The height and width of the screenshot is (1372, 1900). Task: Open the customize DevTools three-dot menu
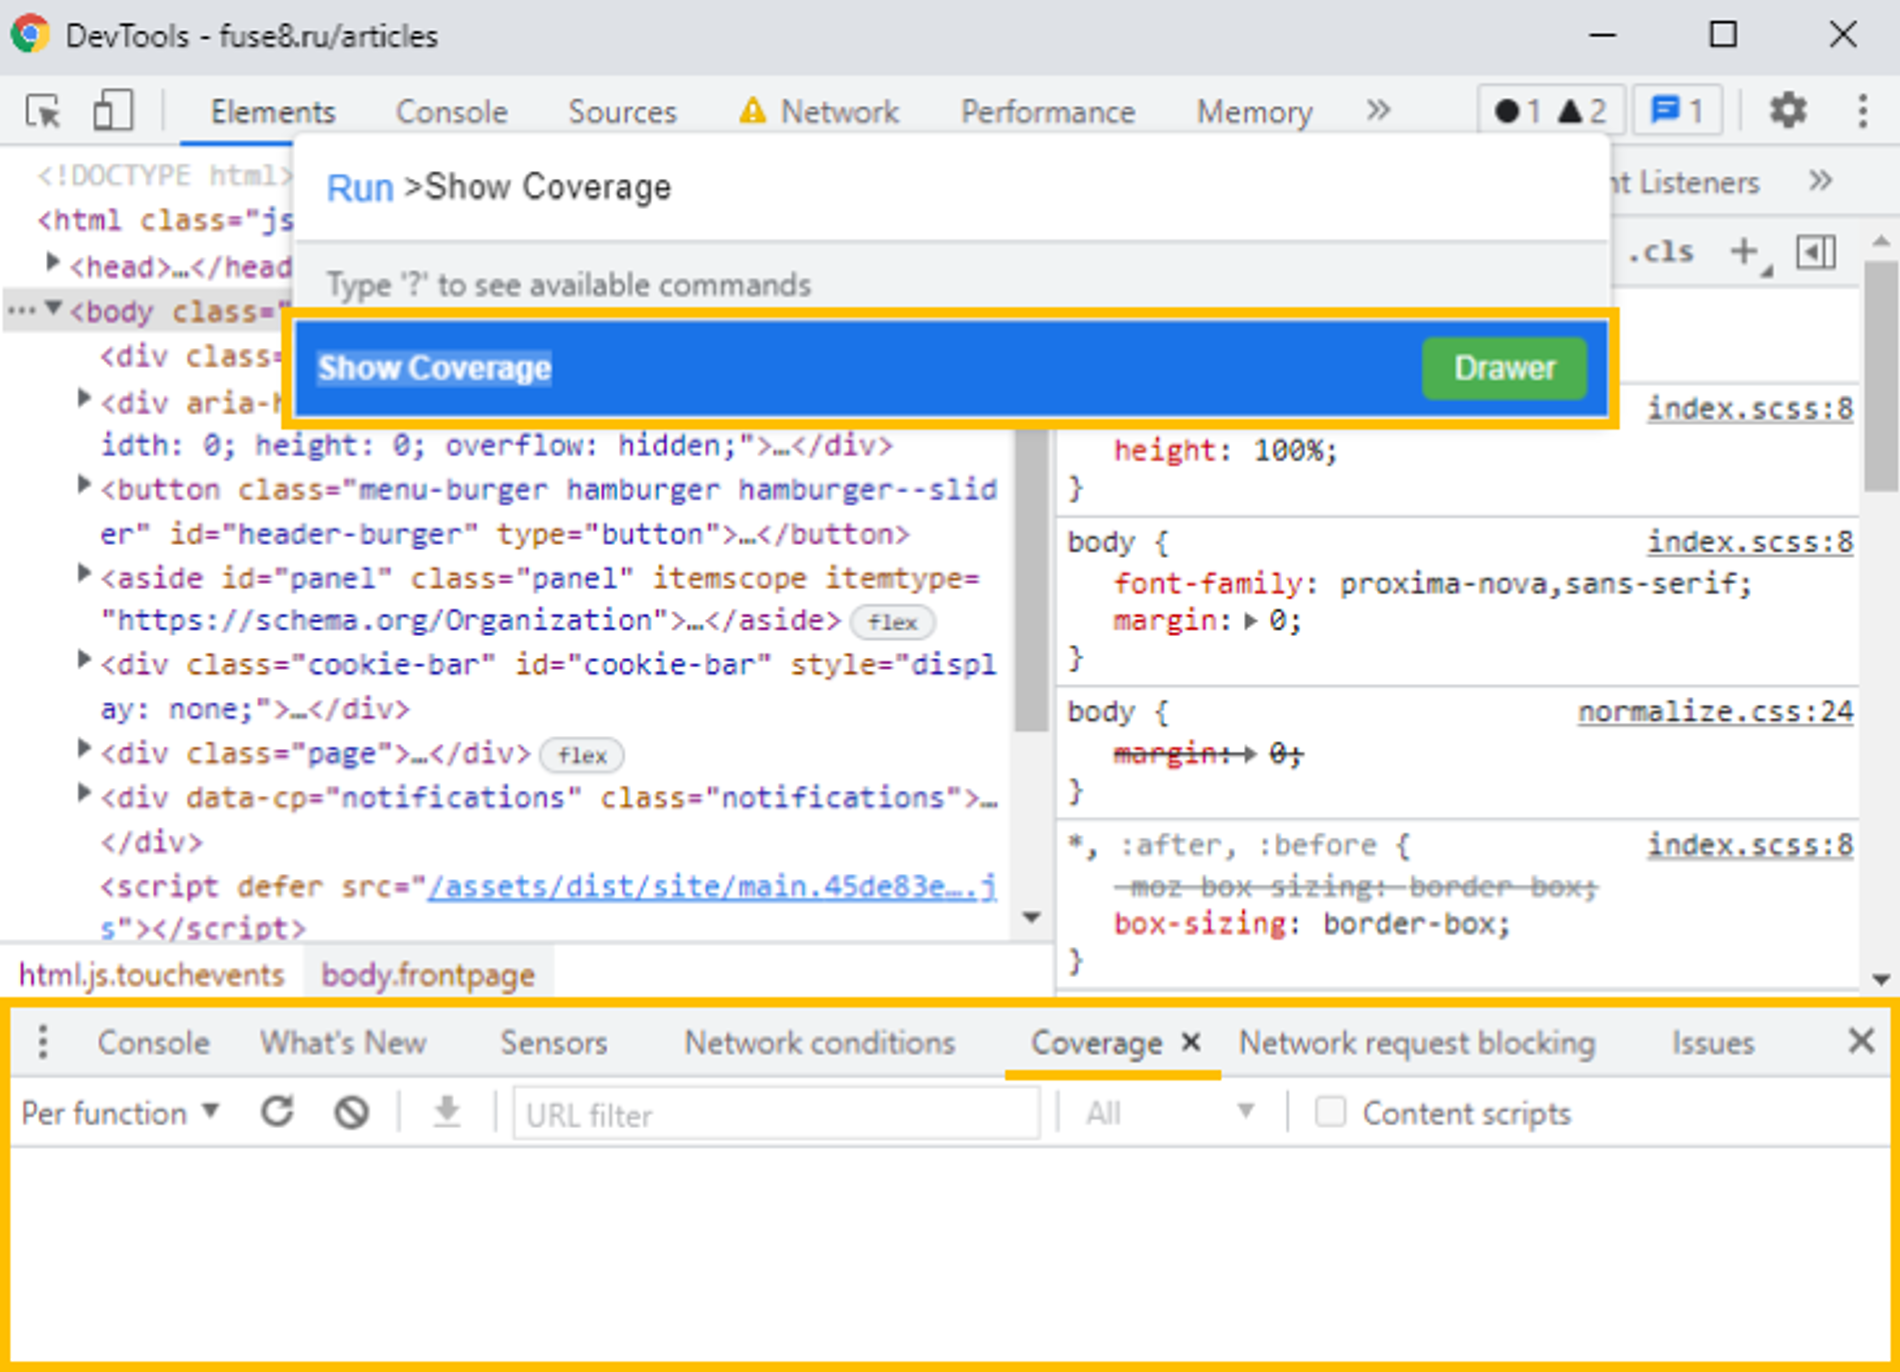pos(1861,110)
